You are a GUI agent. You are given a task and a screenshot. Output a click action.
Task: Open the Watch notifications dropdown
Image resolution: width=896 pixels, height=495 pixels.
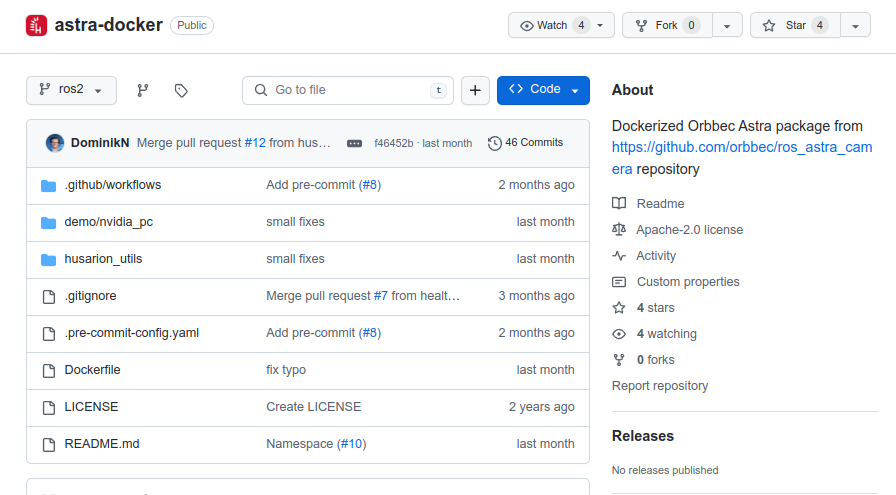coord(561,25)
